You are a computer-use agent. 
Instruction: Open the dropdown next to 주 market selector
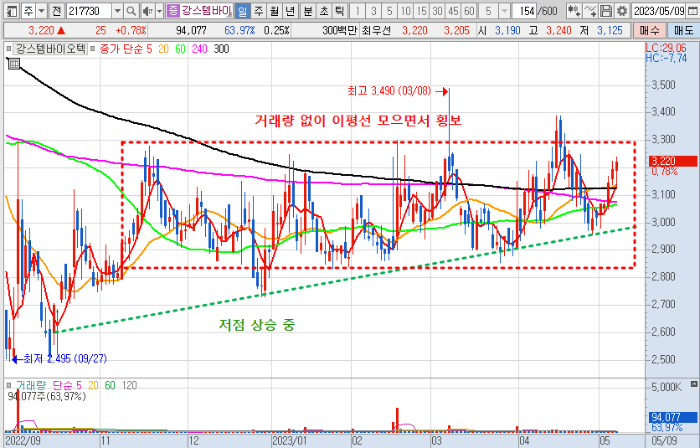42,11
